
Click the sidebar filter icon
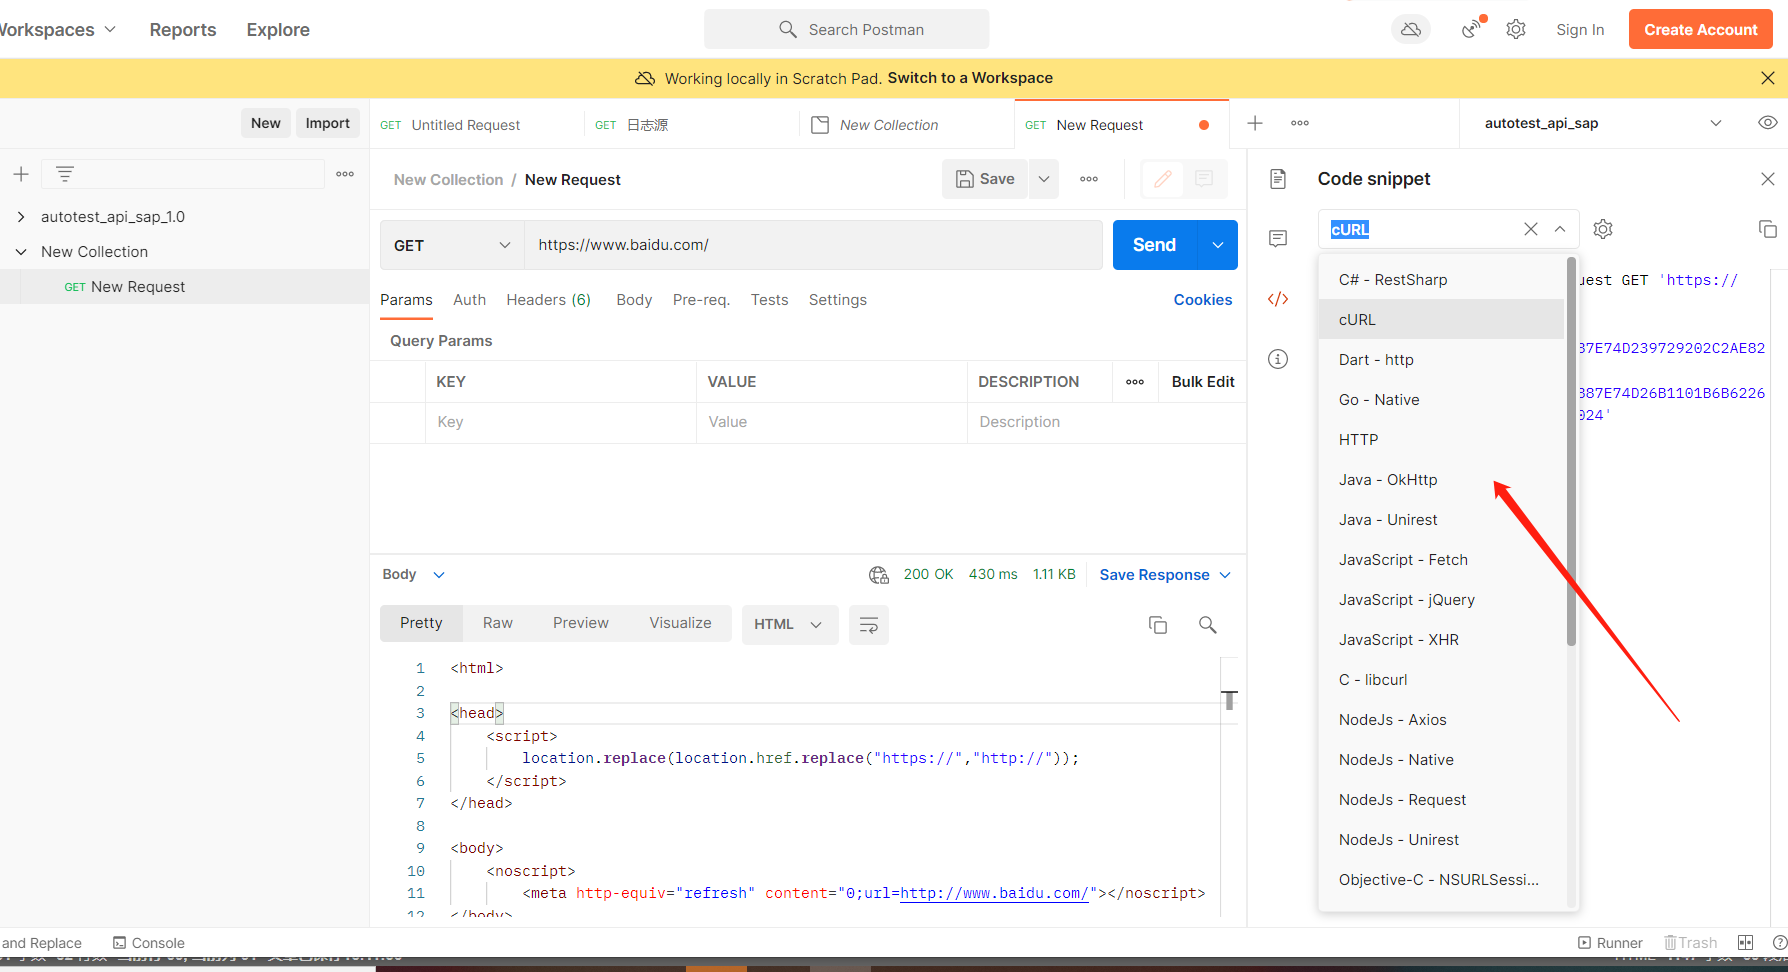[x=65, y=174]
